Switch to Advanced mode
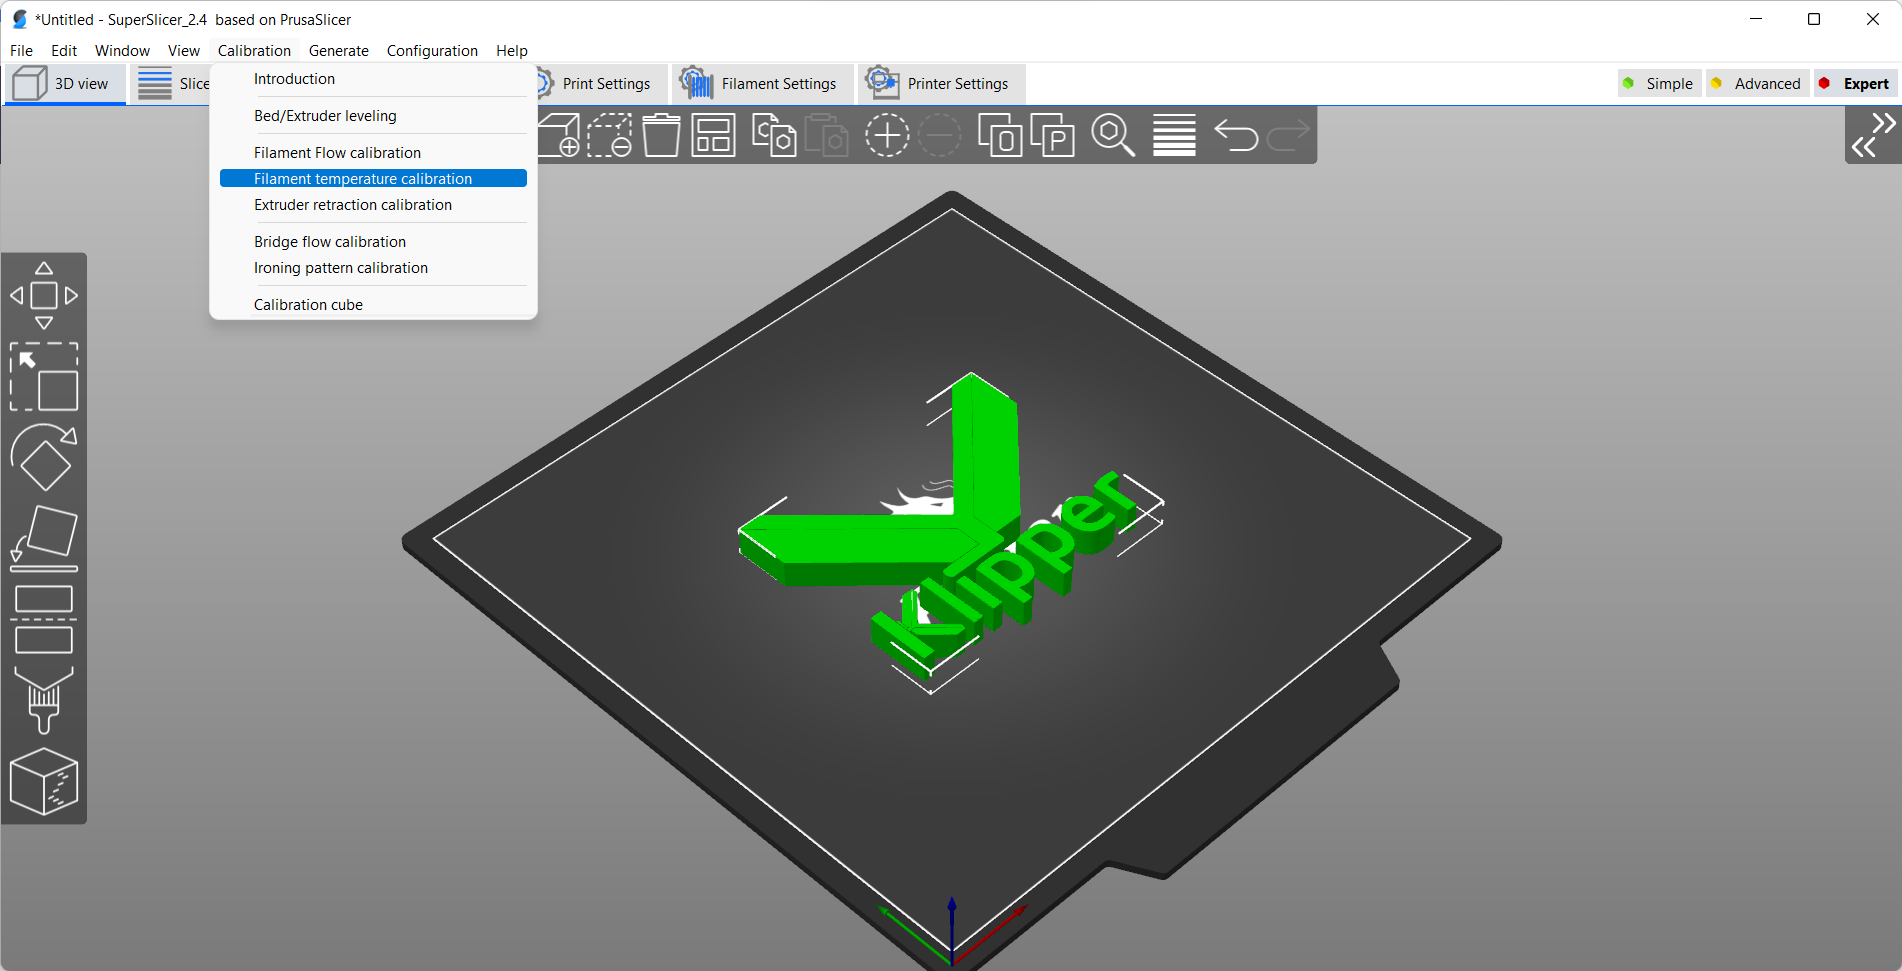The height and width of the screenshot is (971, 1902). click(1756, 84)
